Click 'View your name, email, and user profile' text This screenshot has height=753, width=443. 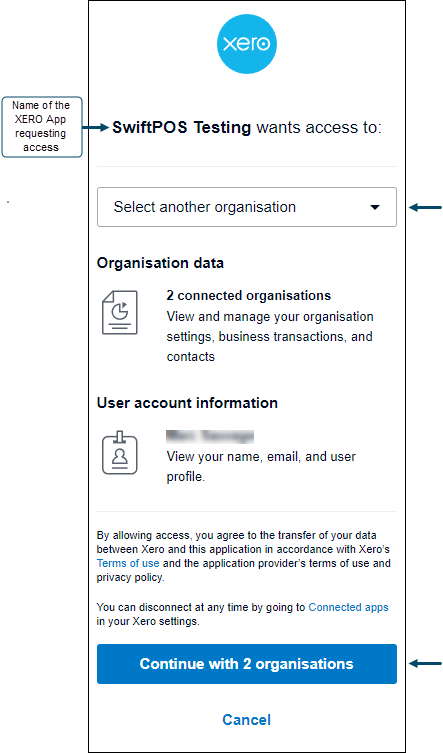click(261, 466)
